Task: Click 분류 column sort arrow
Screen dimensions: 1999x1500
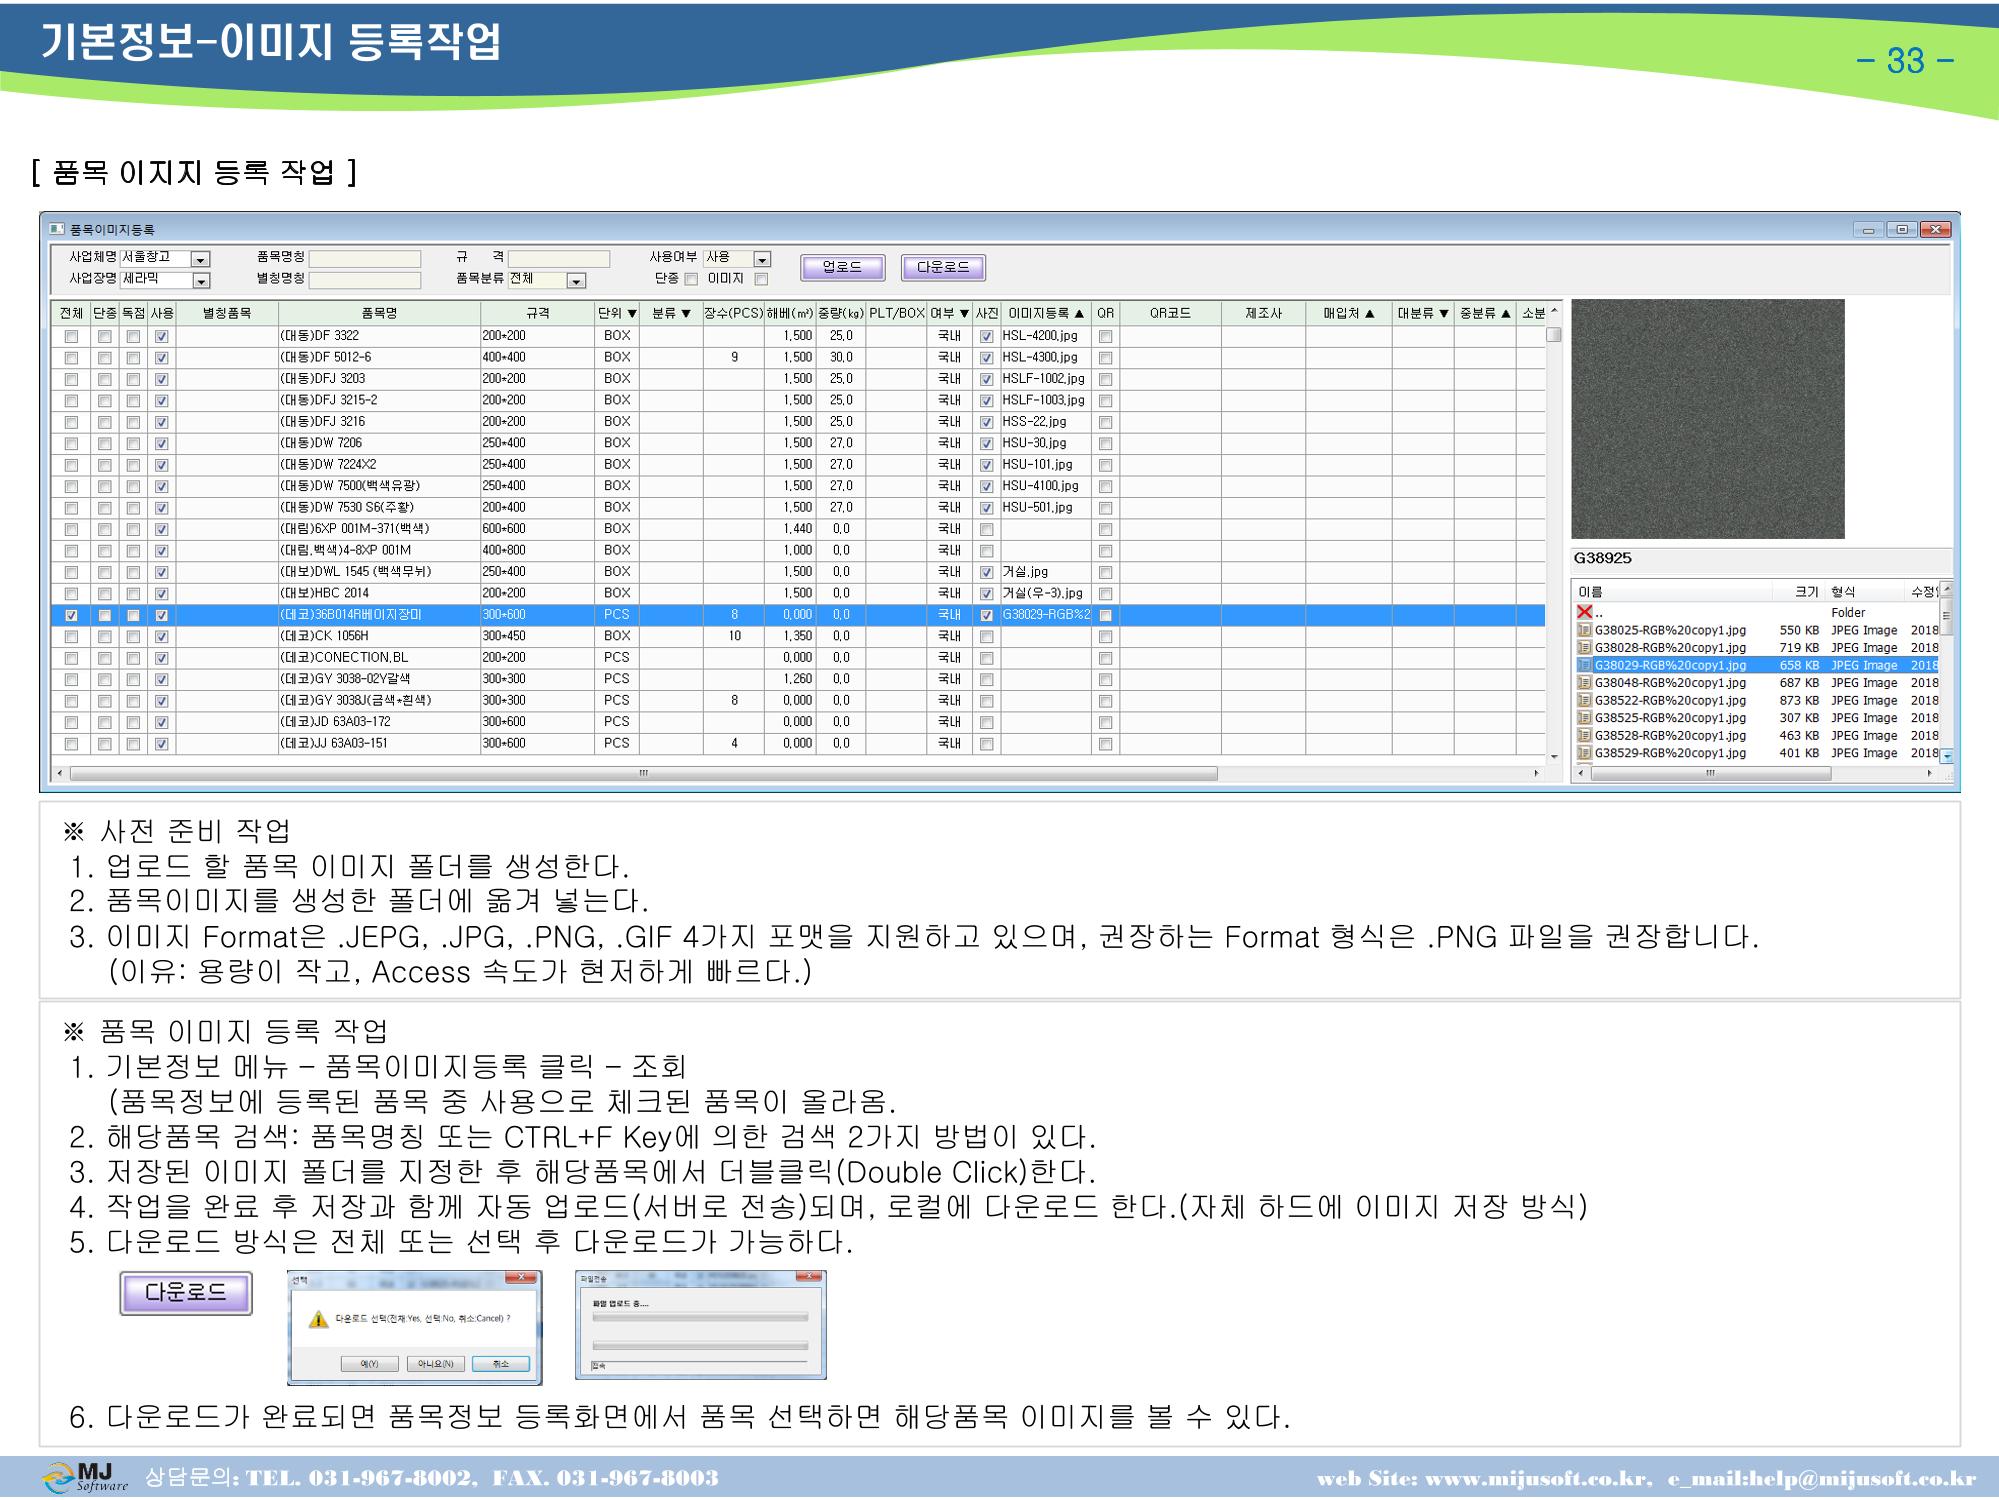Action: [x=686, y=314]
